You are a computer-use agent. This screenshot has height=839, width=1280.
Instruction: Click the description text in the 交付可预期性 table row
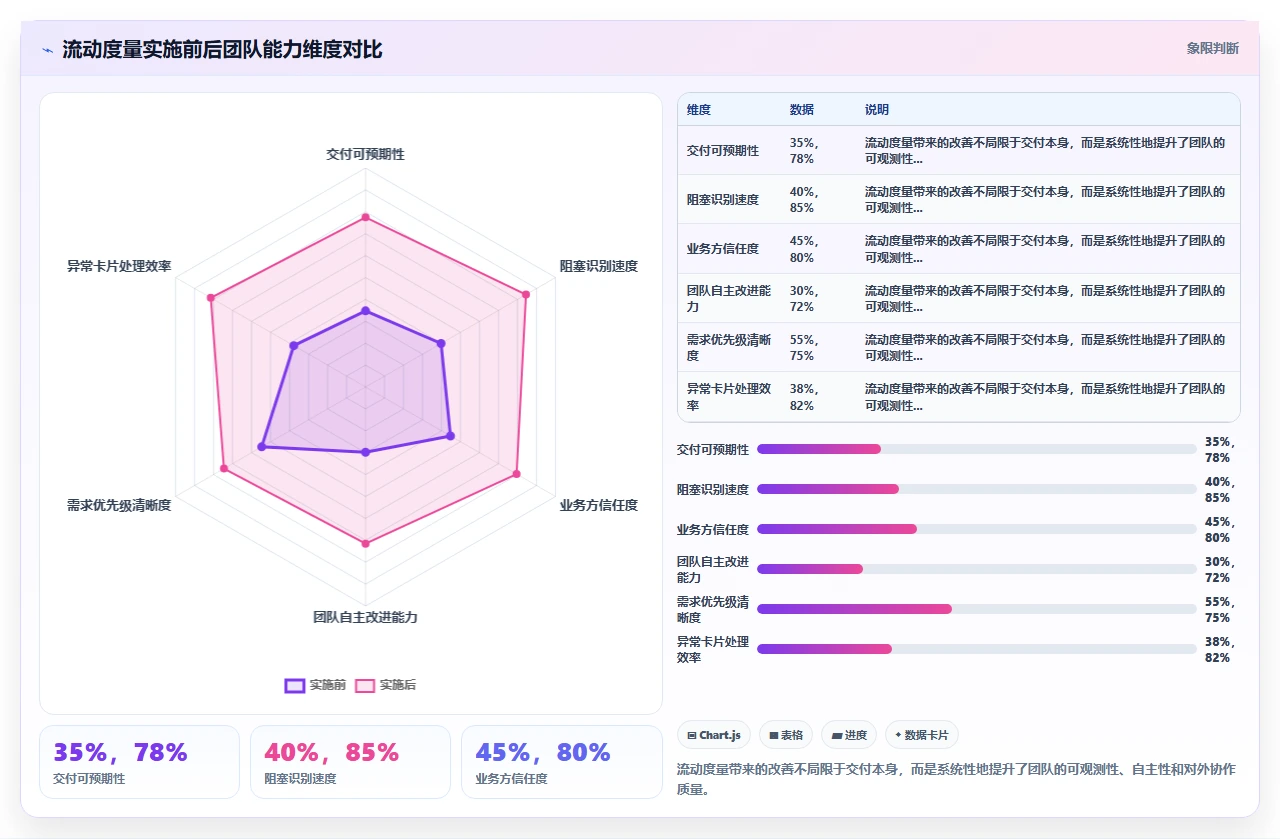pos(1045,151)
